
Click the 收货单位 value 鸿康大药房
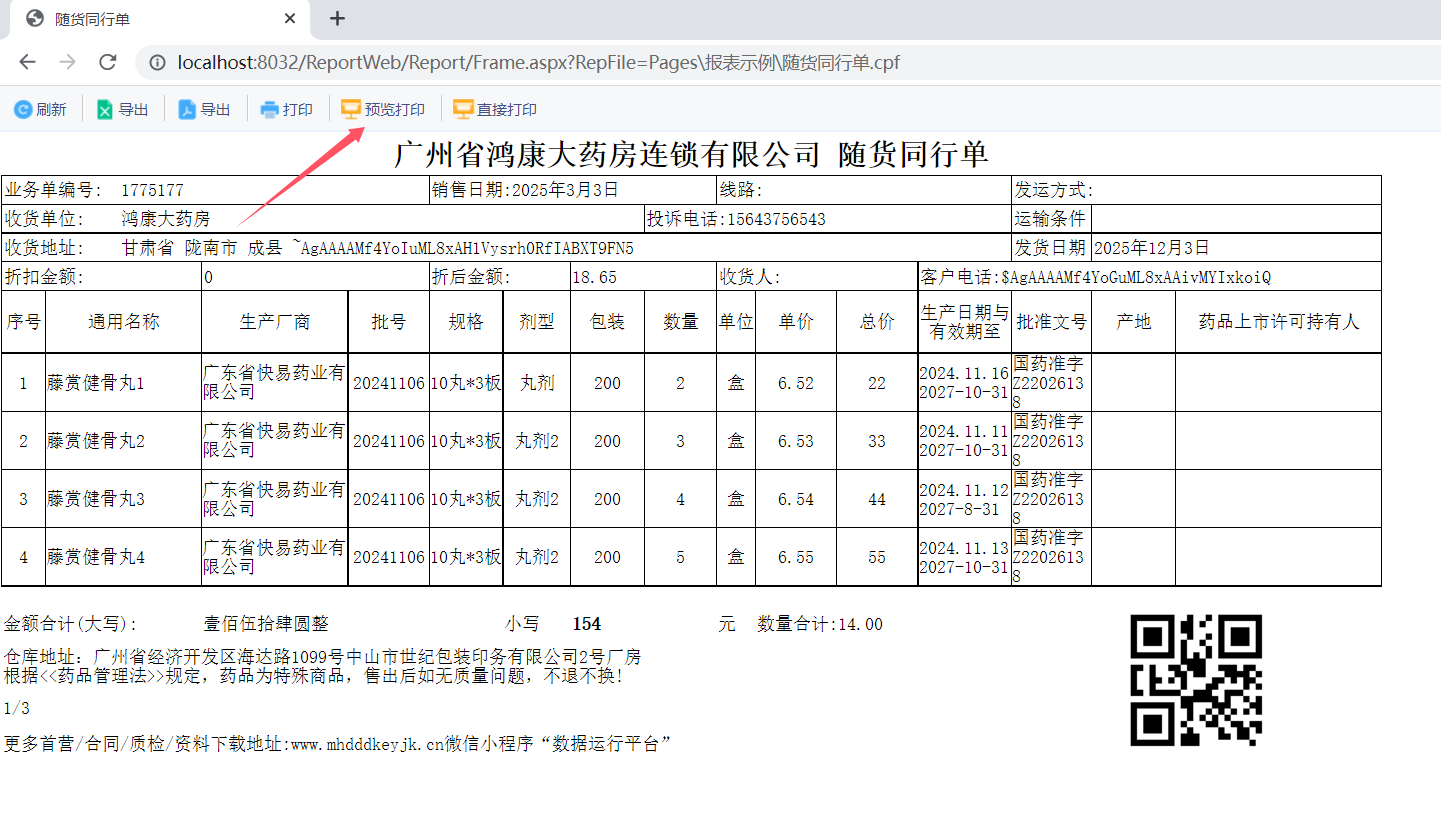click(166, 219)
